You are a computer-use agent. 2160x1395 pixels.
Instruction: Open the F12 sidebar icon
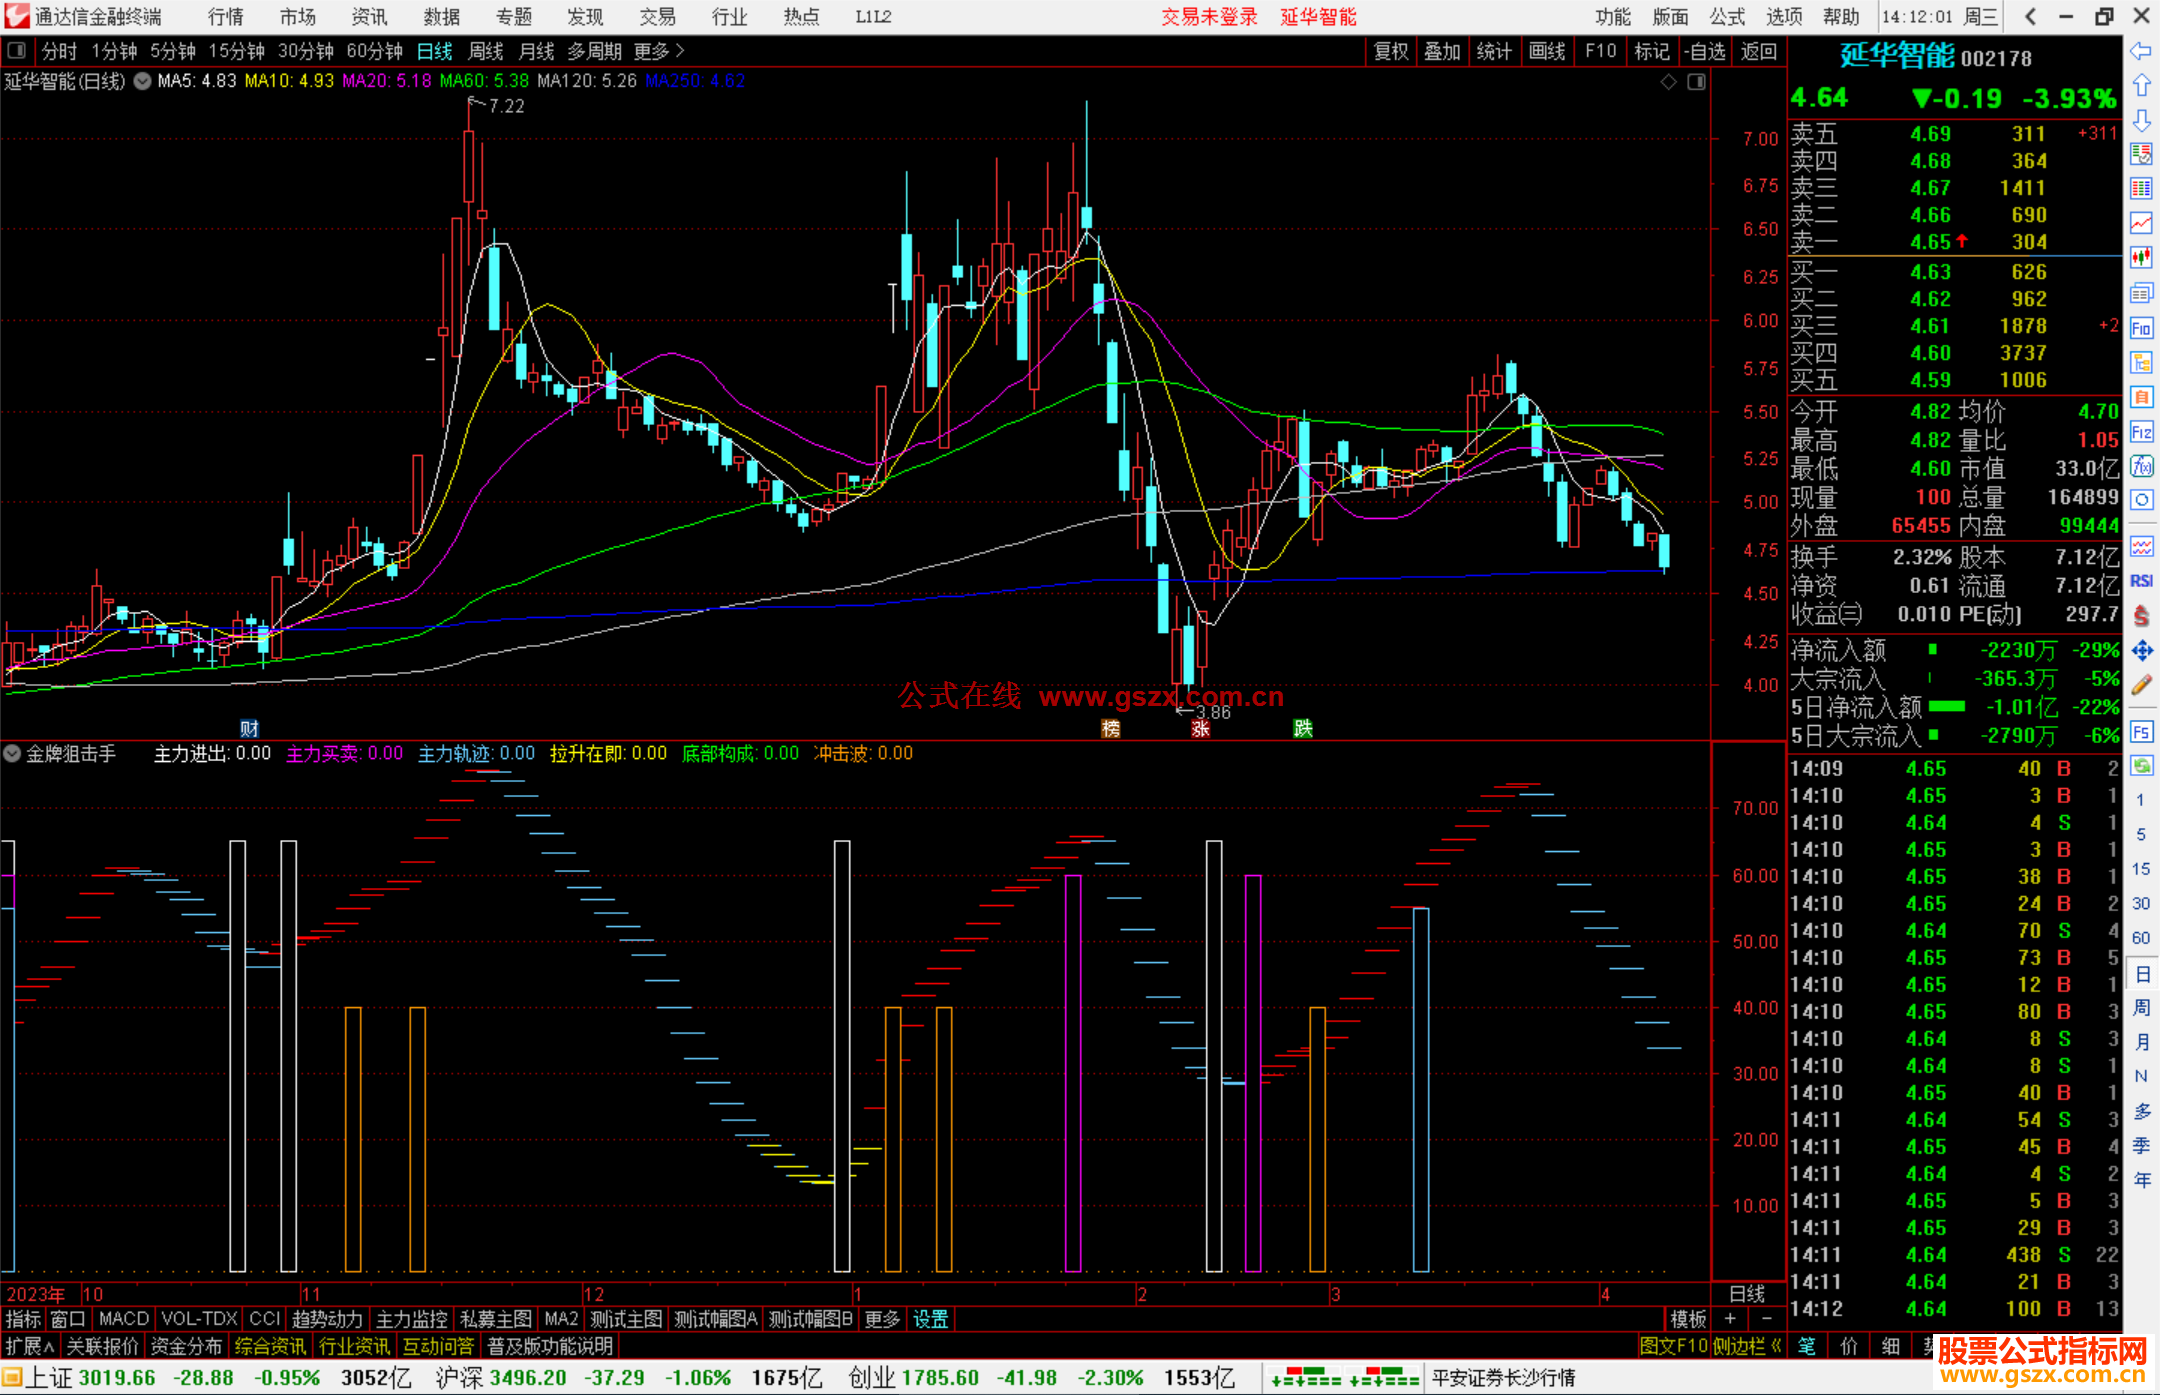coord(2141,432)
